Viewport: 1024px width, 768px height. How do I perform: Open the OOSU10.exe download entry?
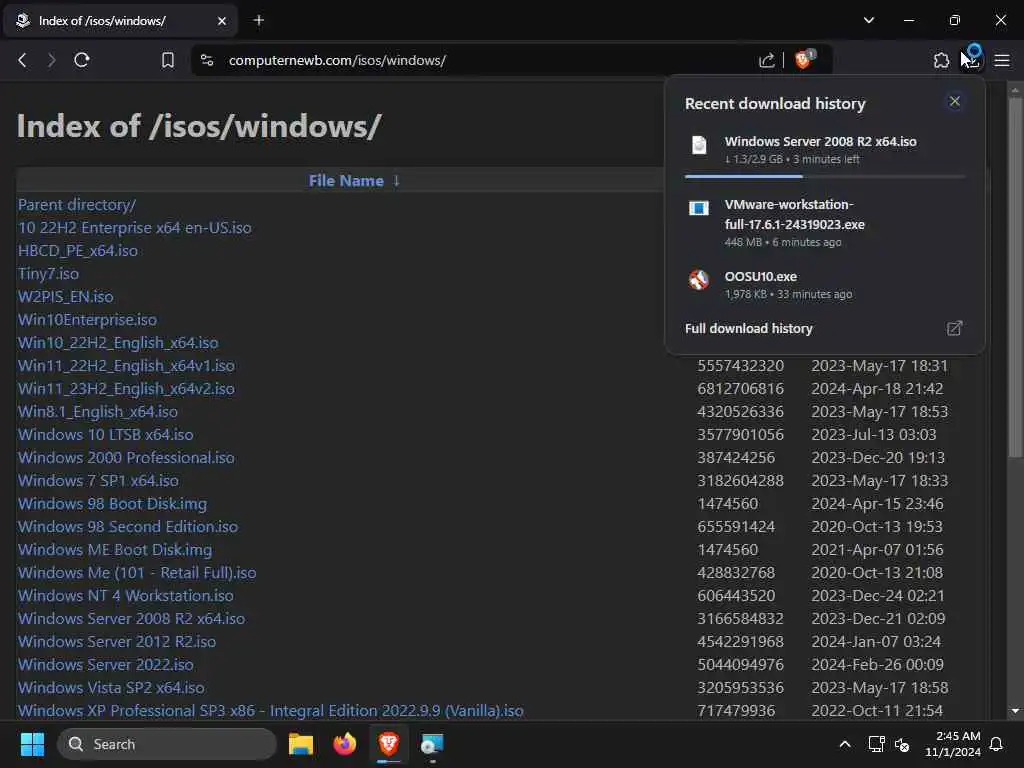[824, 284]
